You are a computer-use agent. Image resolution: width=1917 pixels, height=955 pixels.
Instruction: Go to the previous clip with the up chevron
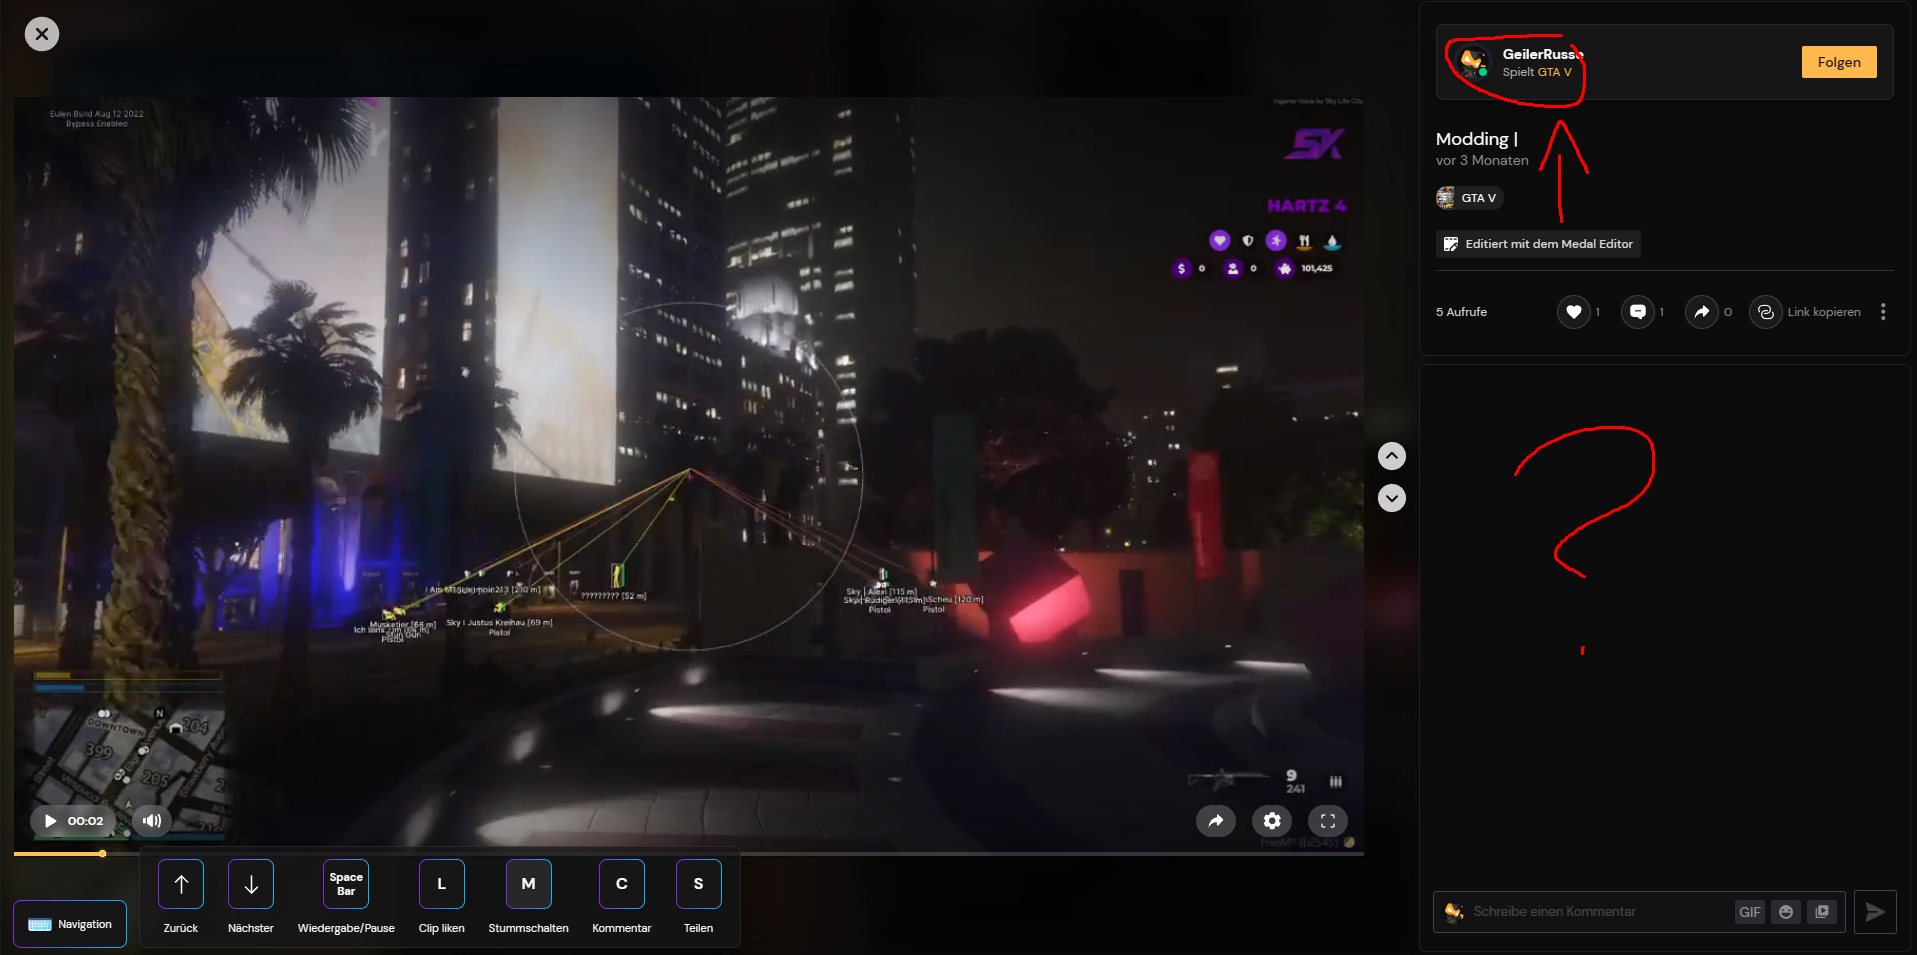(1392, 456)
